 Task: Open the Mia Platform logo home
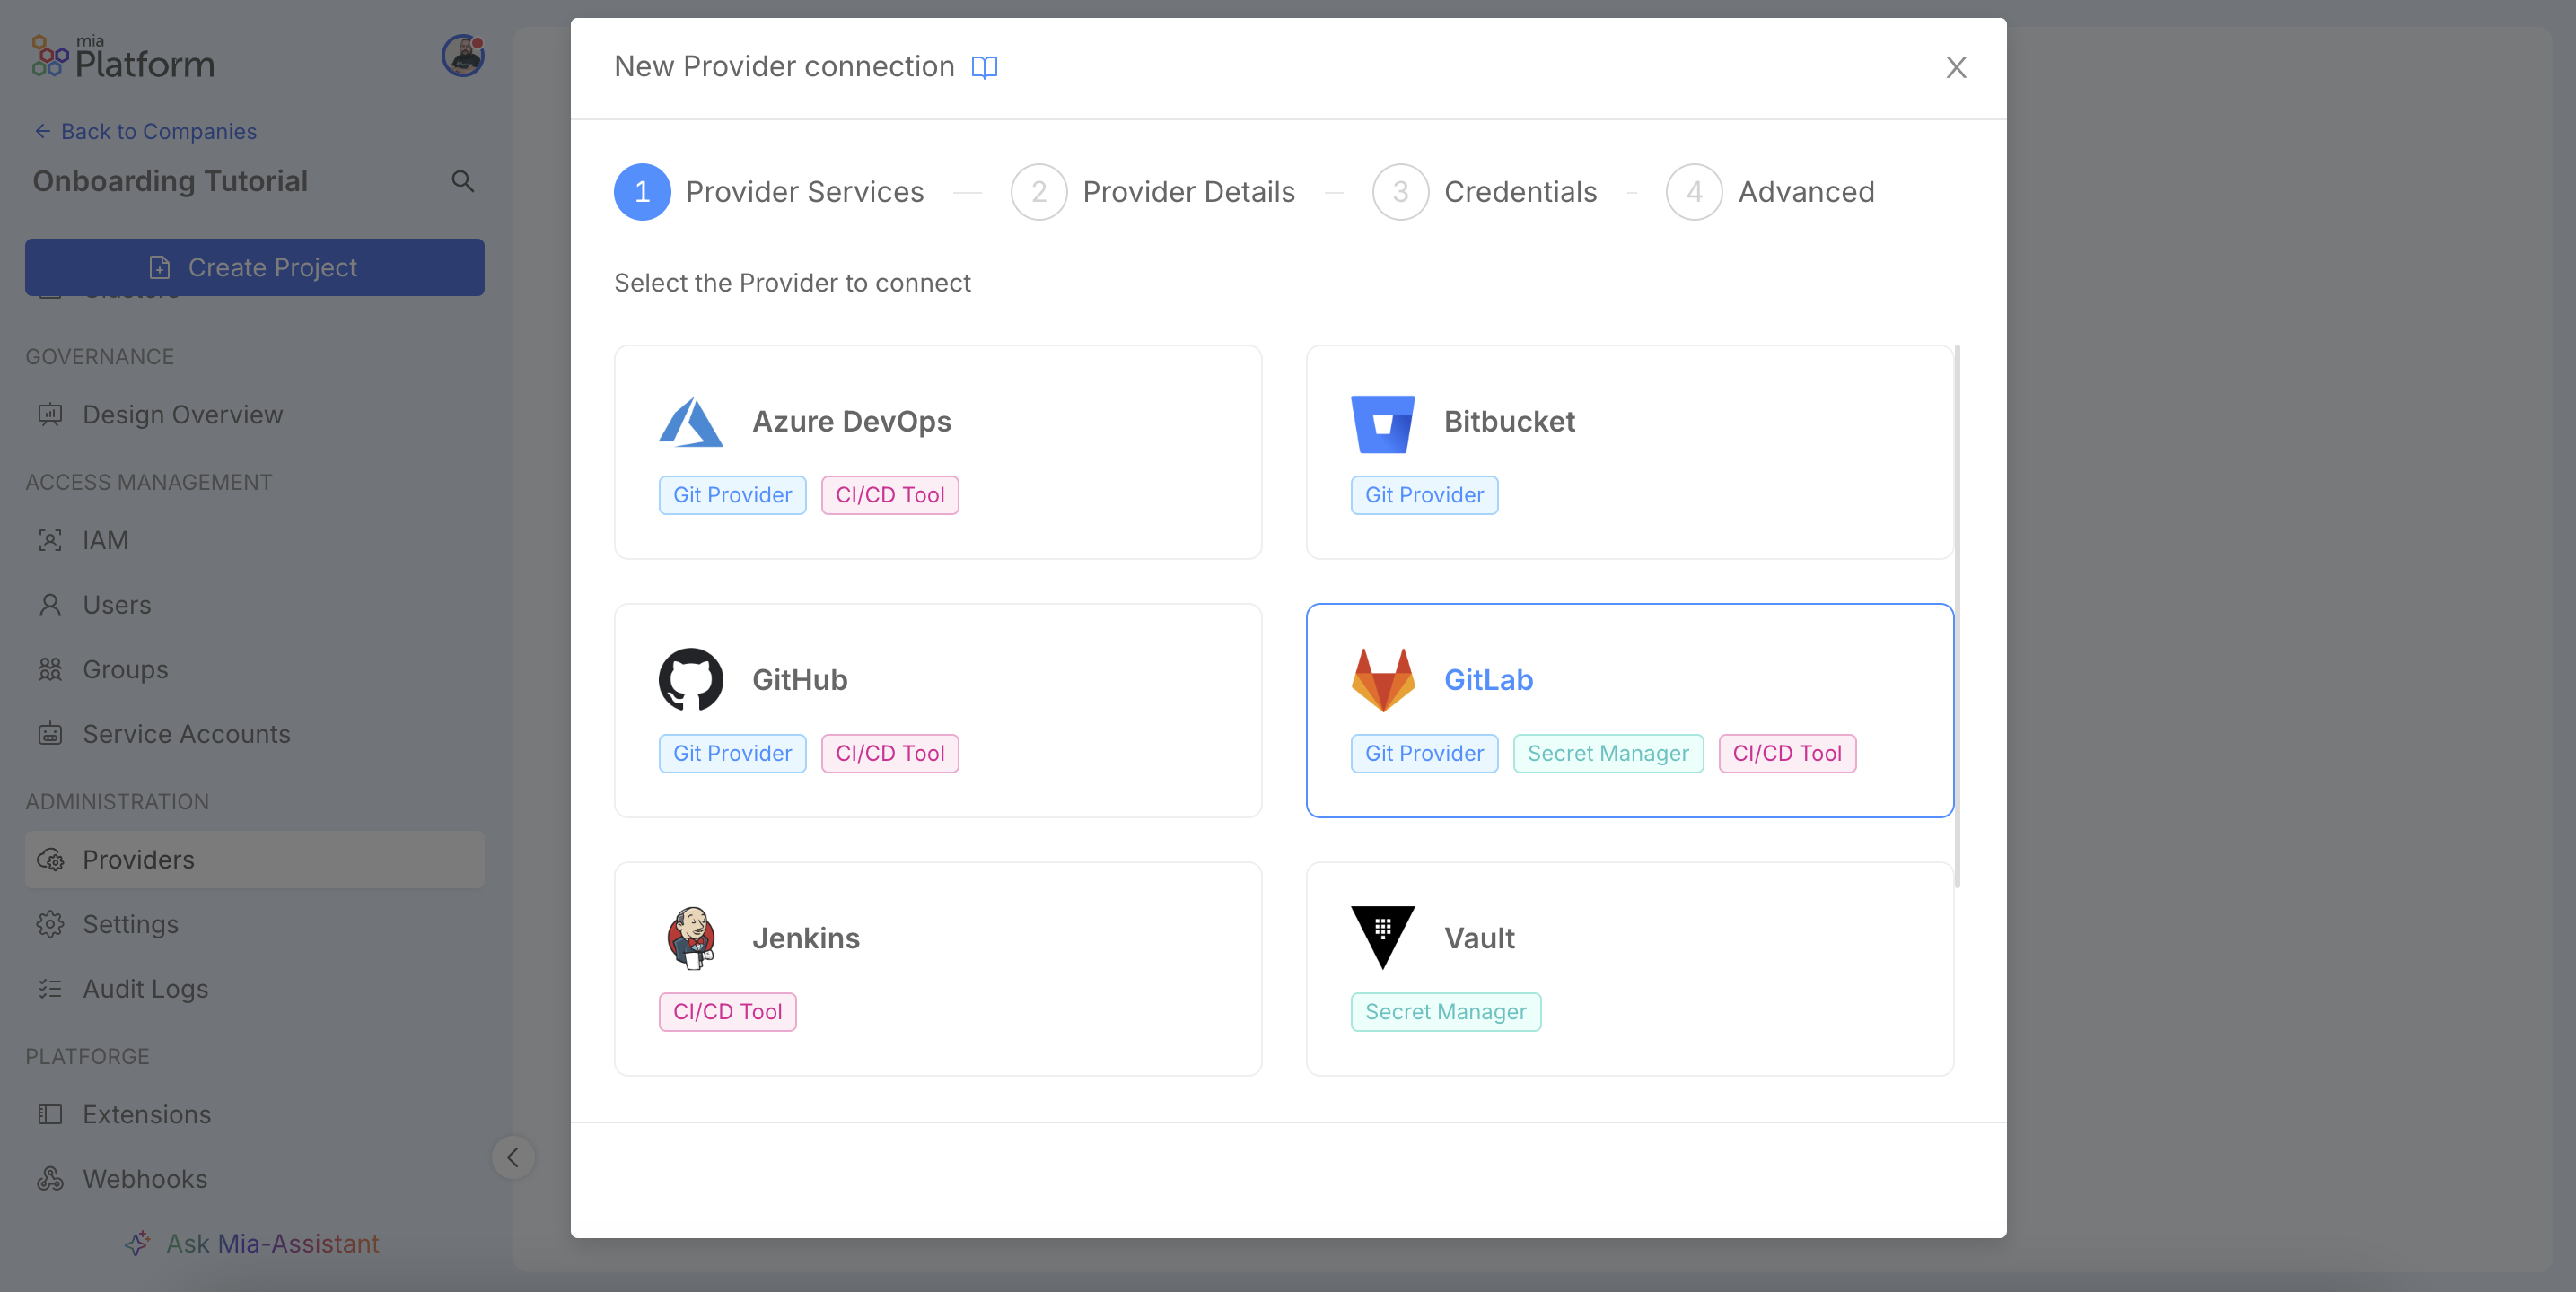[x=122, y=57]
